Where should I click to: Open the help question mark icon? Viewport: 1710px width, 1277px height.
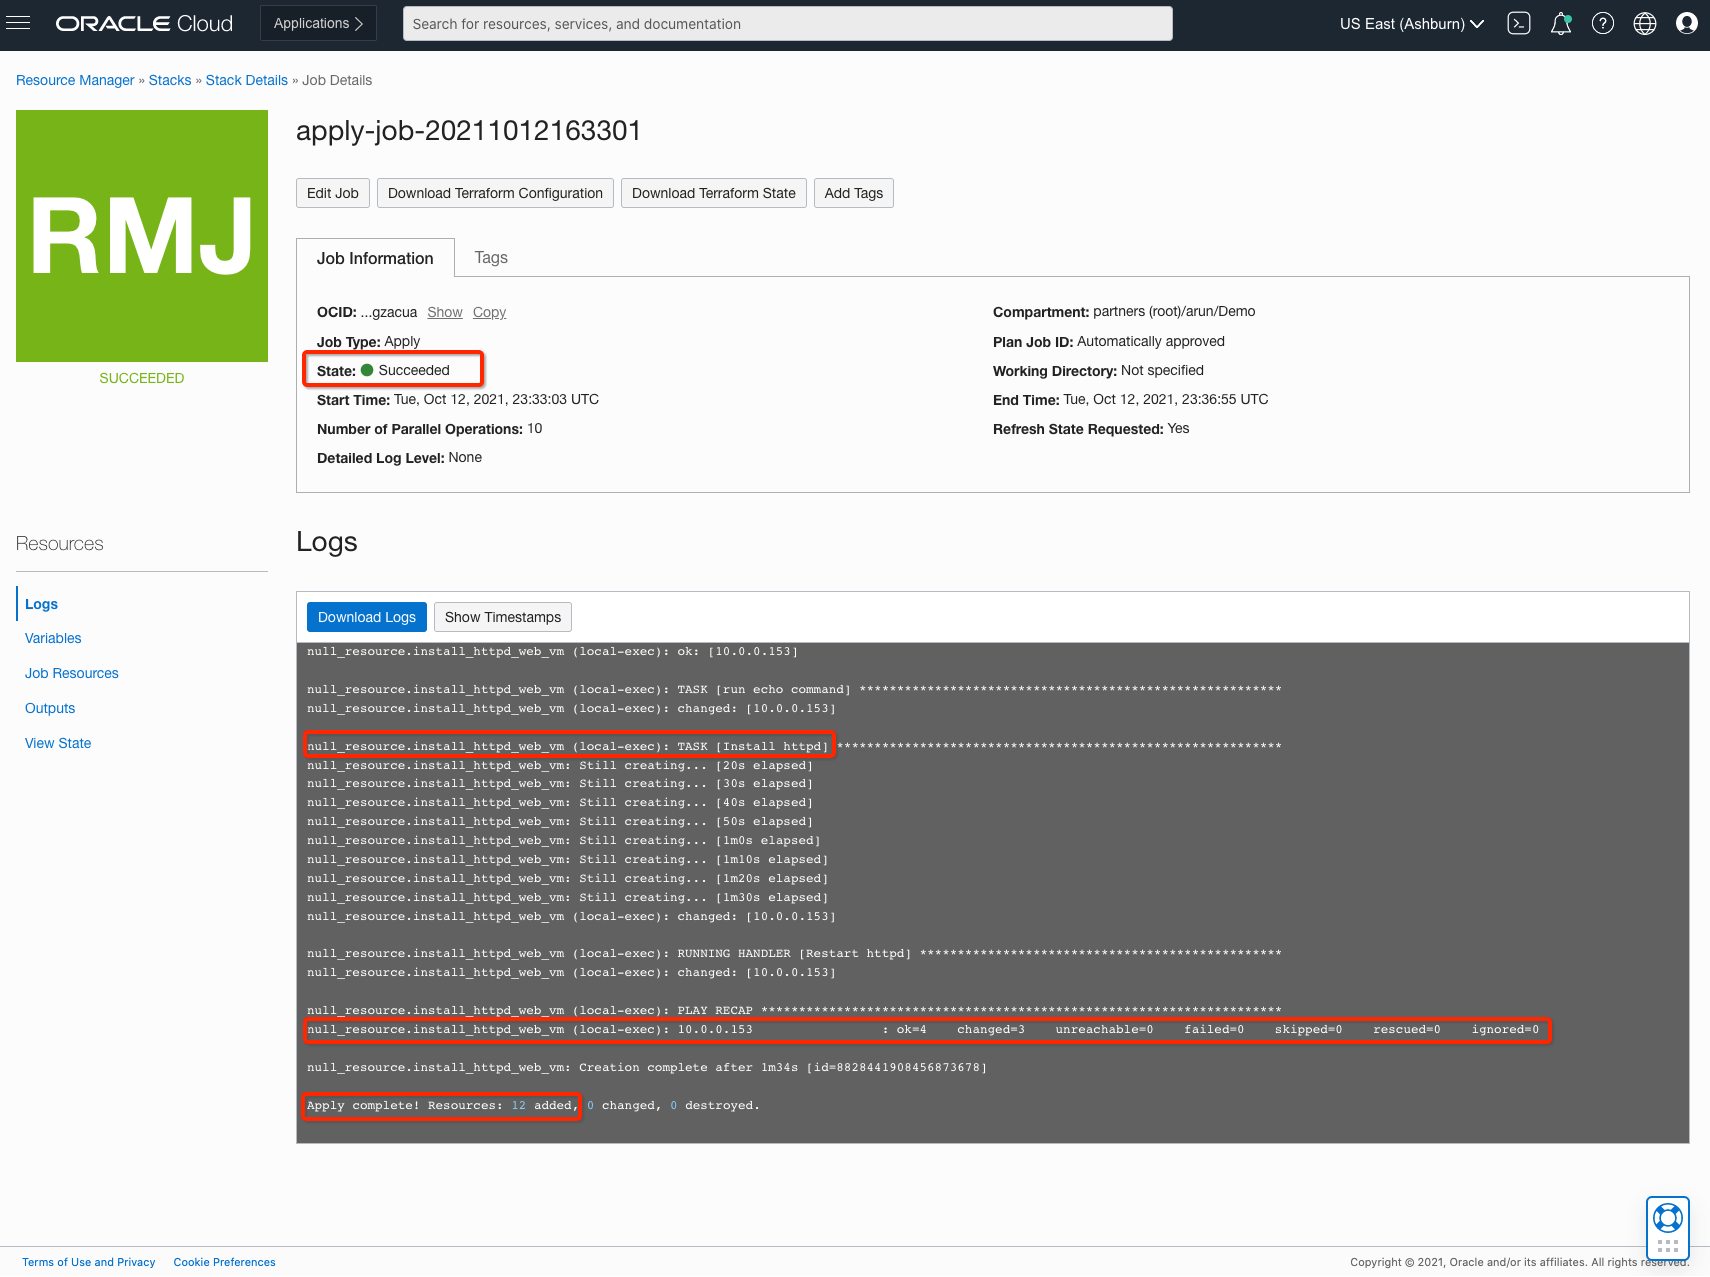point(1602,23)
